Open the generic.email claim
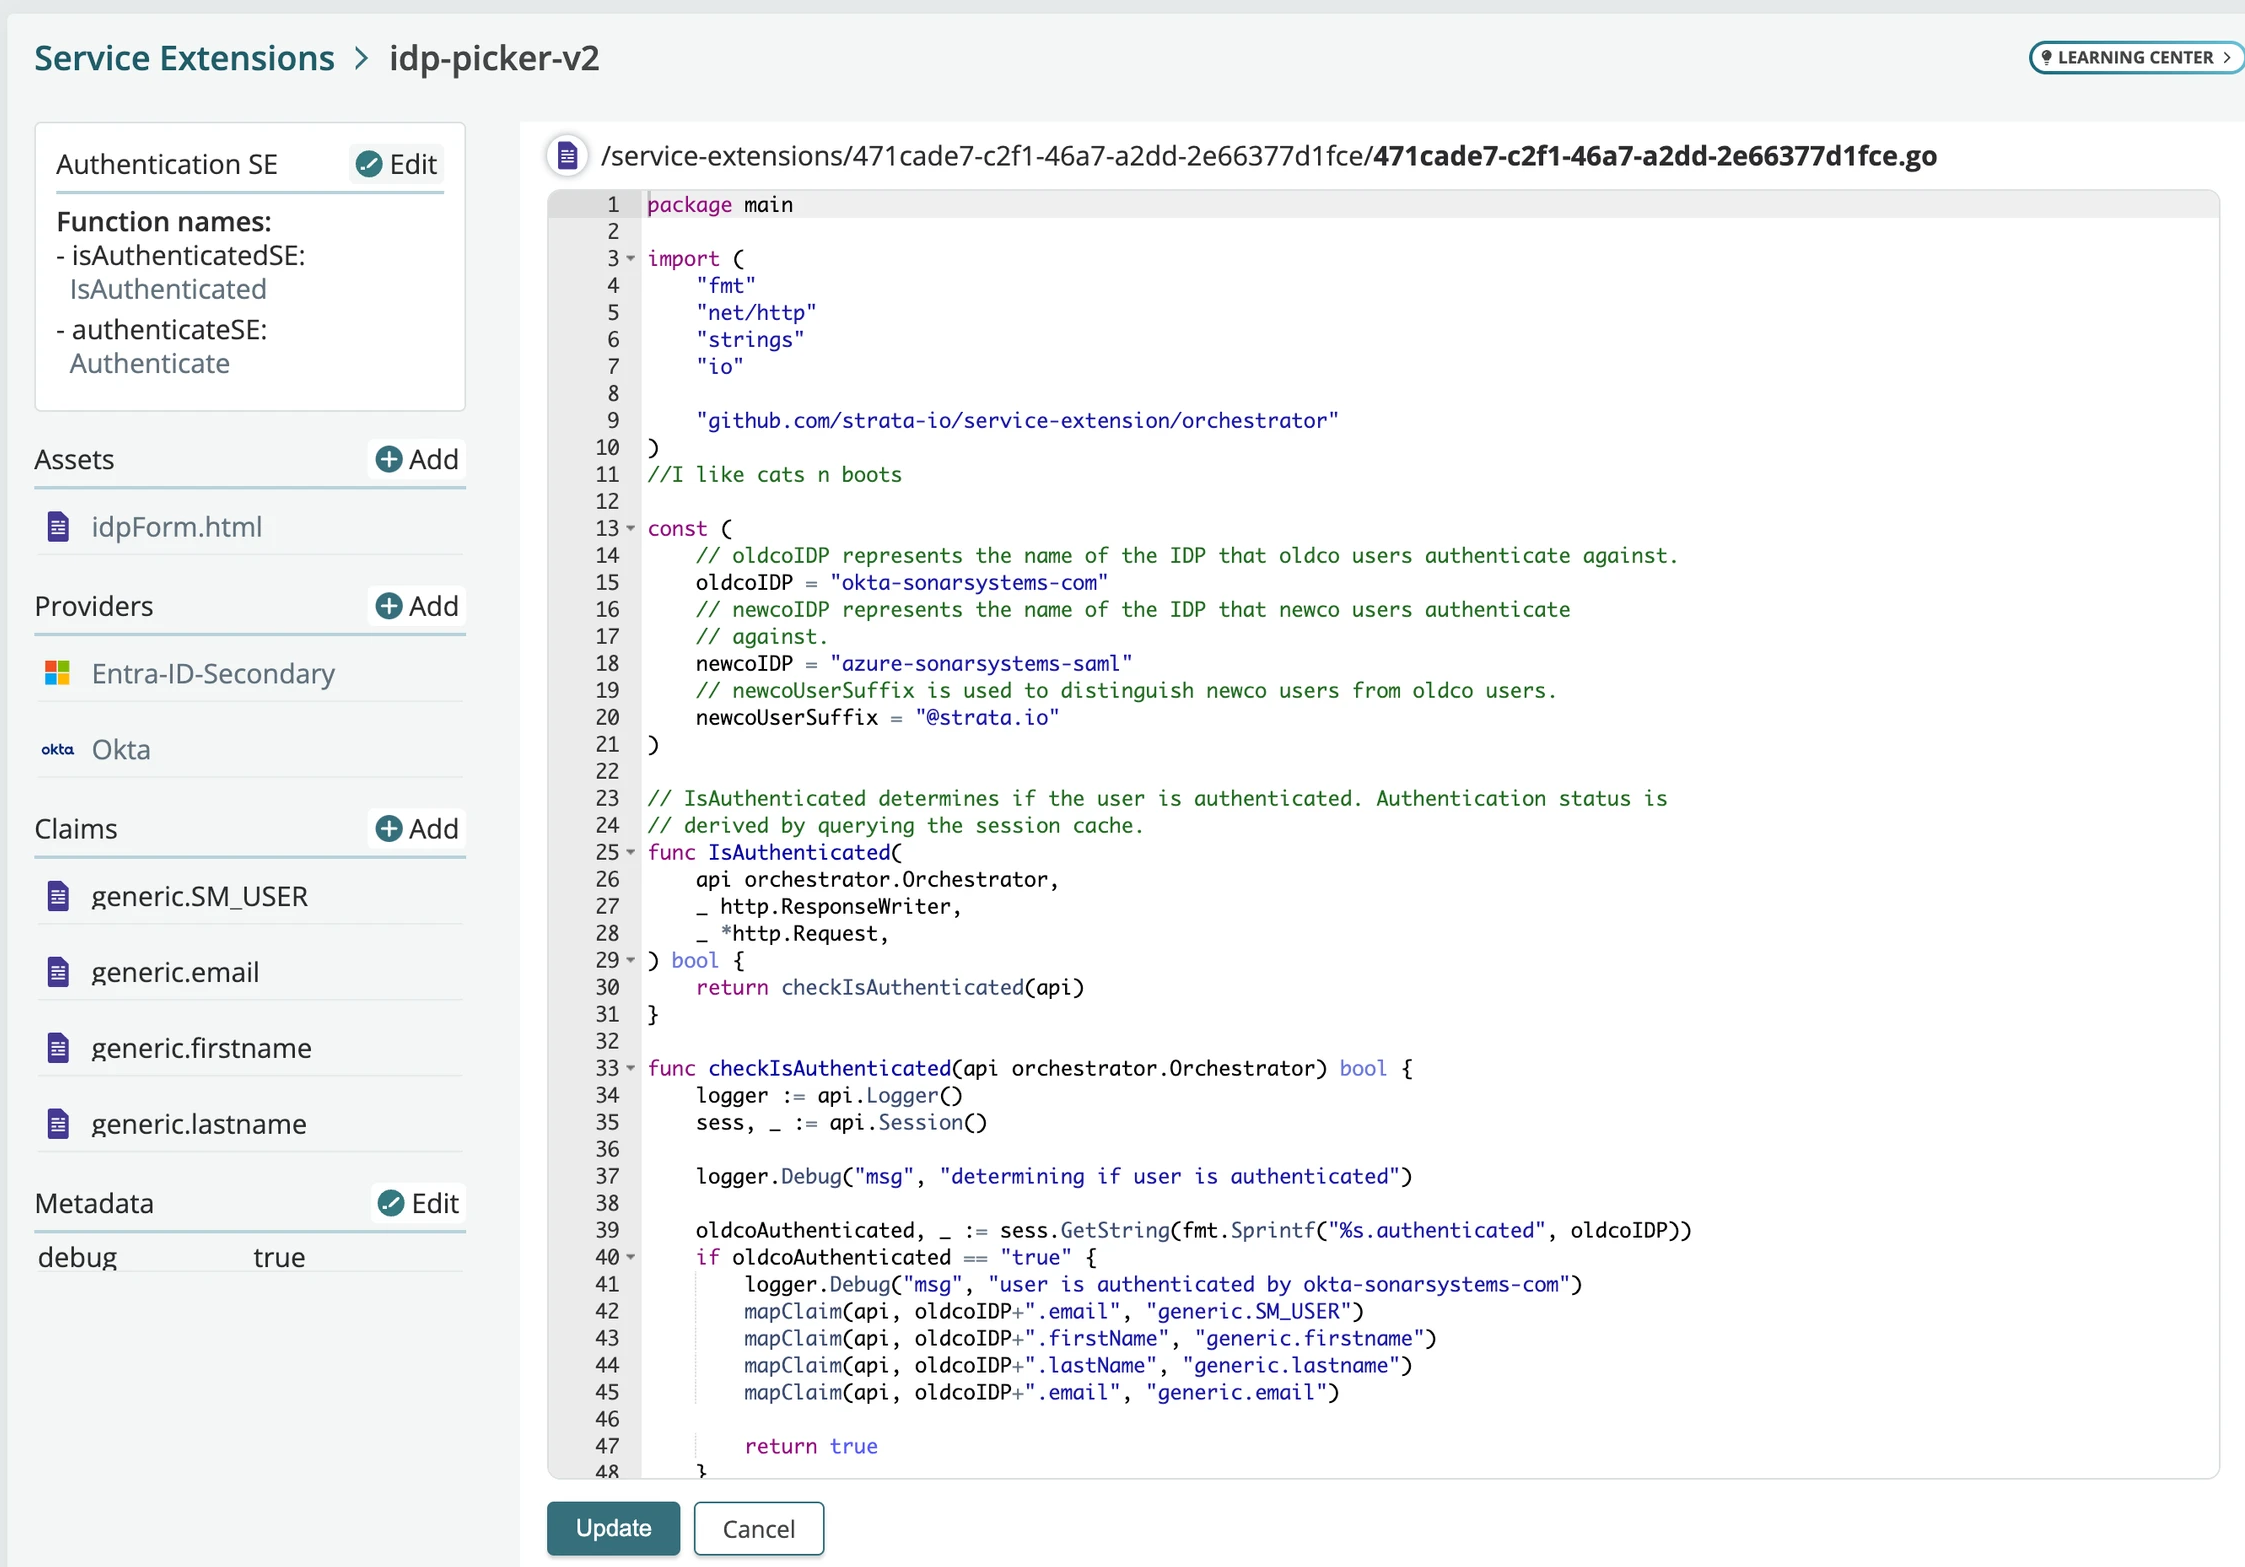The image size is (2245, 1567). pyautogui.click(x=175, y=972)
